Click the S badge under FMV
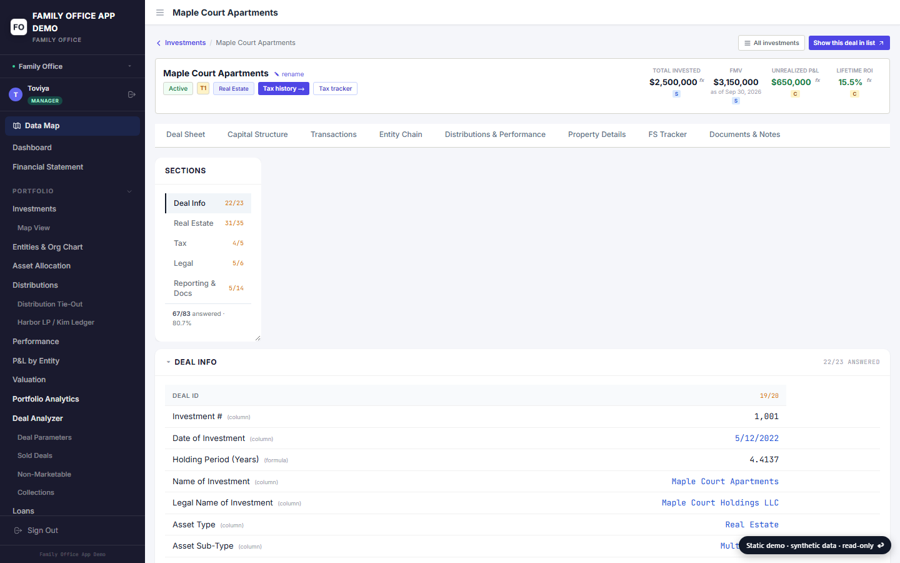This screenshot has height=563, width=900. point(736,101)
